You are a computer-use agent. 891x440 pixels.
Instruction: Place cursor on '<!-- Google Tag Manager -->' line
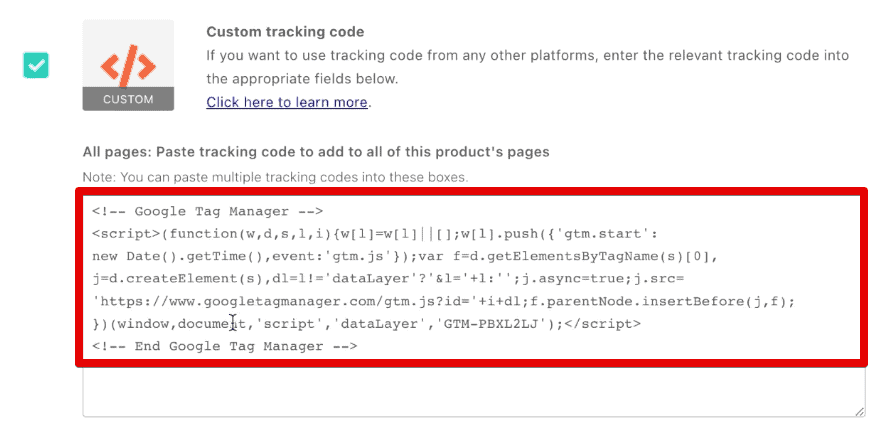click(x=207, y=211)
